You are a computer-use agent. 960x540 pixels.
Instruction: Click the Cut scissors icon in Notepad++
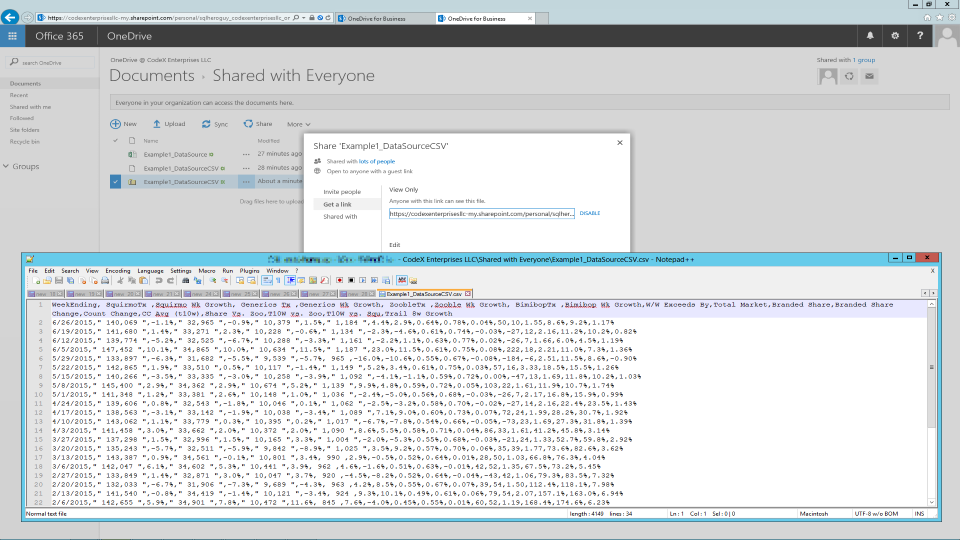pyautogui.click(x=121, y=280)
